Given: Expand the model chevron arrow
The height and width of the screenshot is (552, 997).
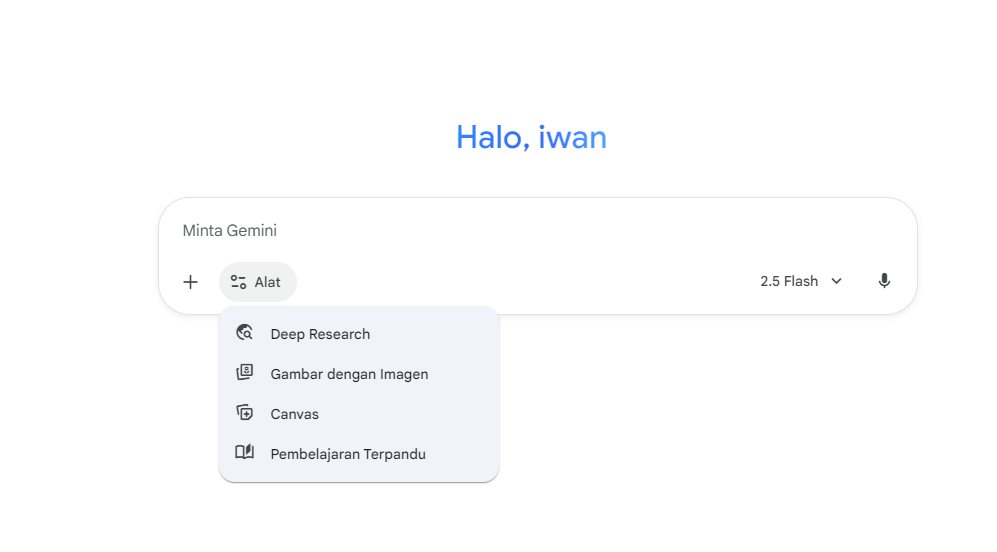Looking at the screenshot, I should pos(837,281).
